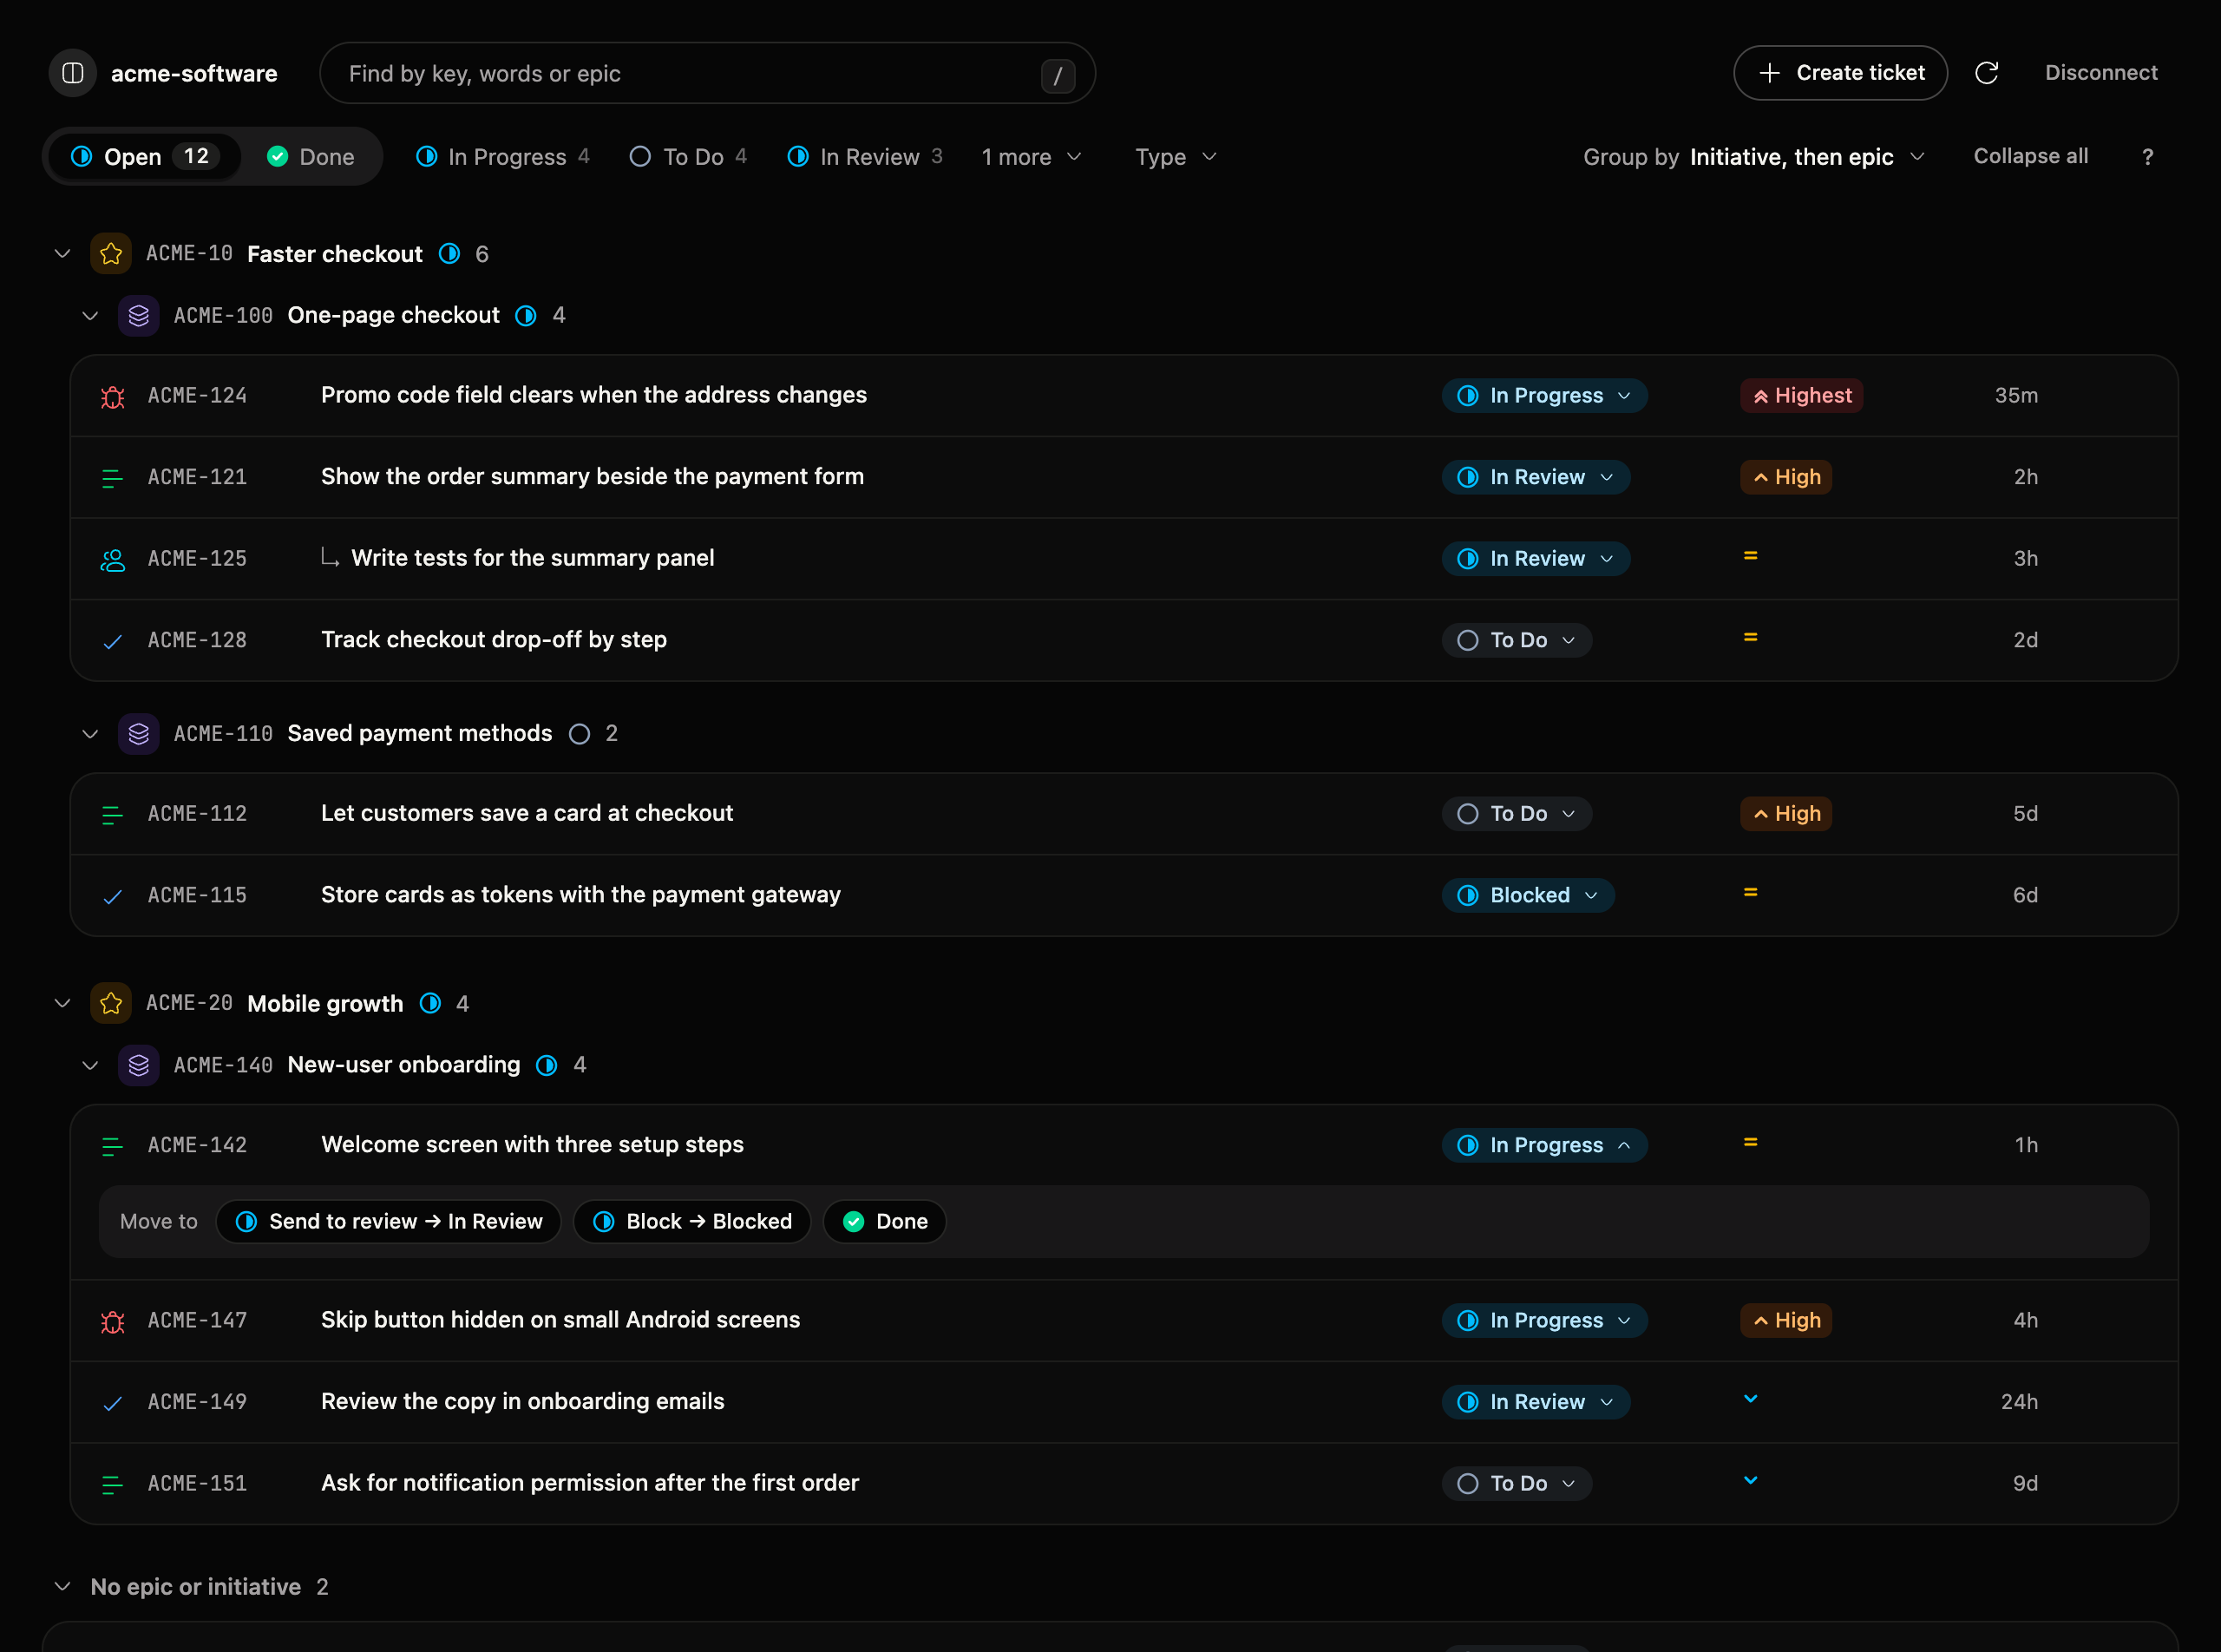Collapse the Saved payment methods epic
Screen dimensions: 2221x1652
90,734
